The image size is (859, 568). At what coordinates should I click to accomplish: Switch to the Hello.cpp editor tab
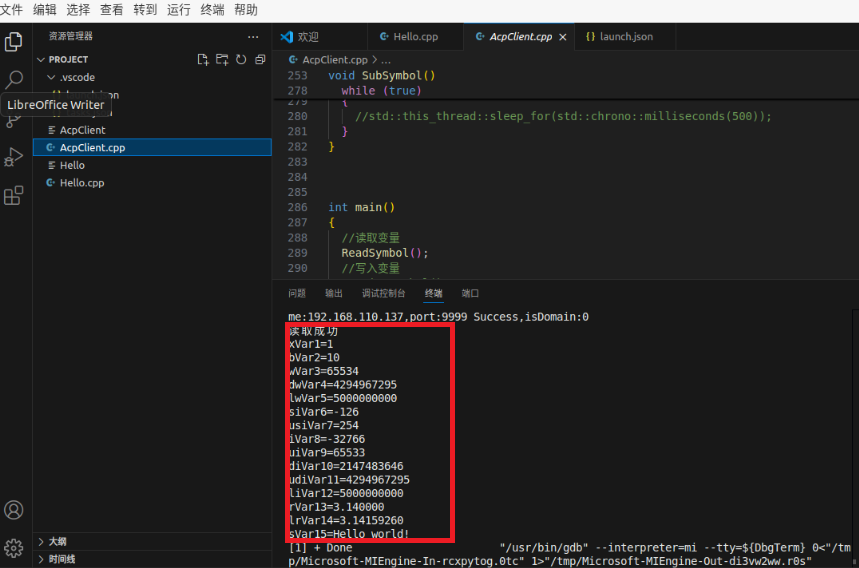tap(415, 37)
